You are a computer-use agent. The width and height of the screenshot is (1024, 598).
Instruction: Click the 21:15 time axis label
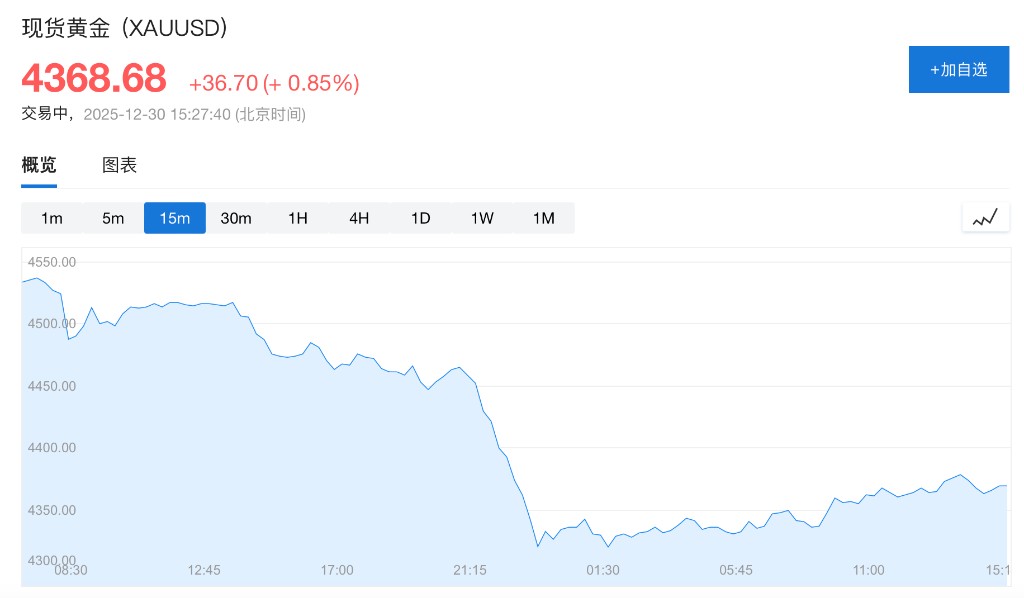[470, 570]
